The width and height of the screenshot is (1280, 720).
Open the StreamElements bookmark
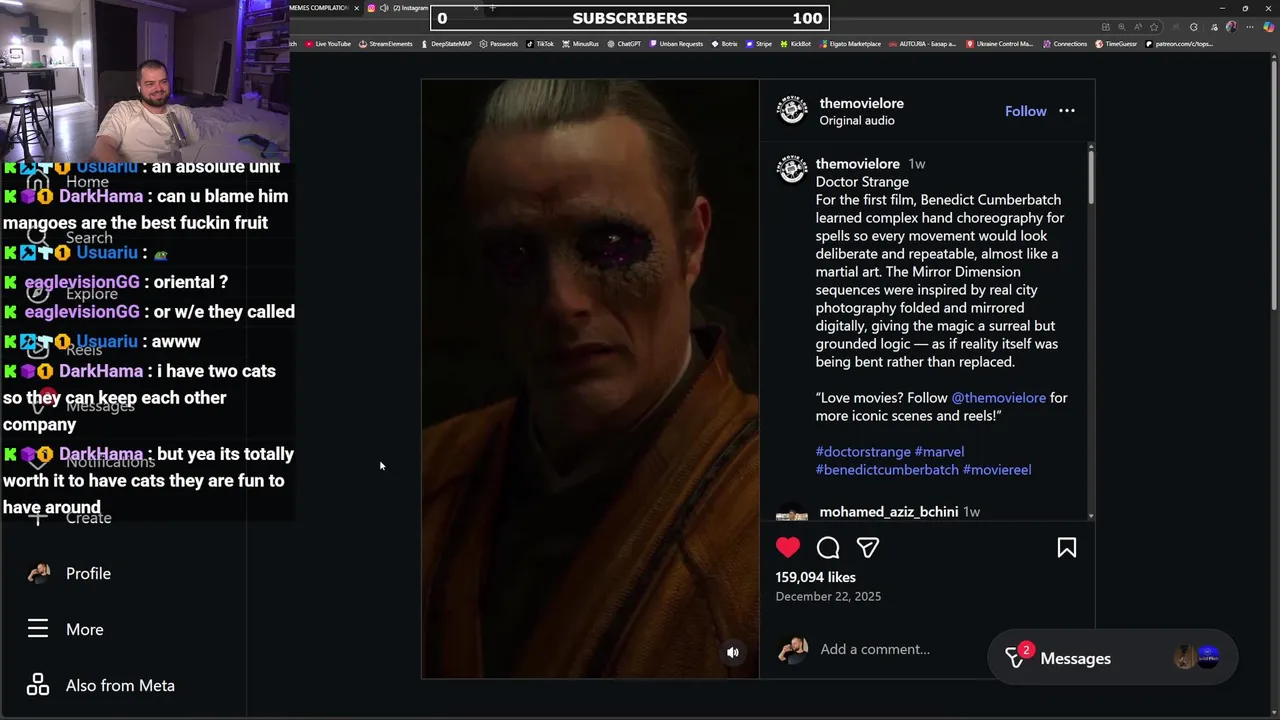pos(385,44)
